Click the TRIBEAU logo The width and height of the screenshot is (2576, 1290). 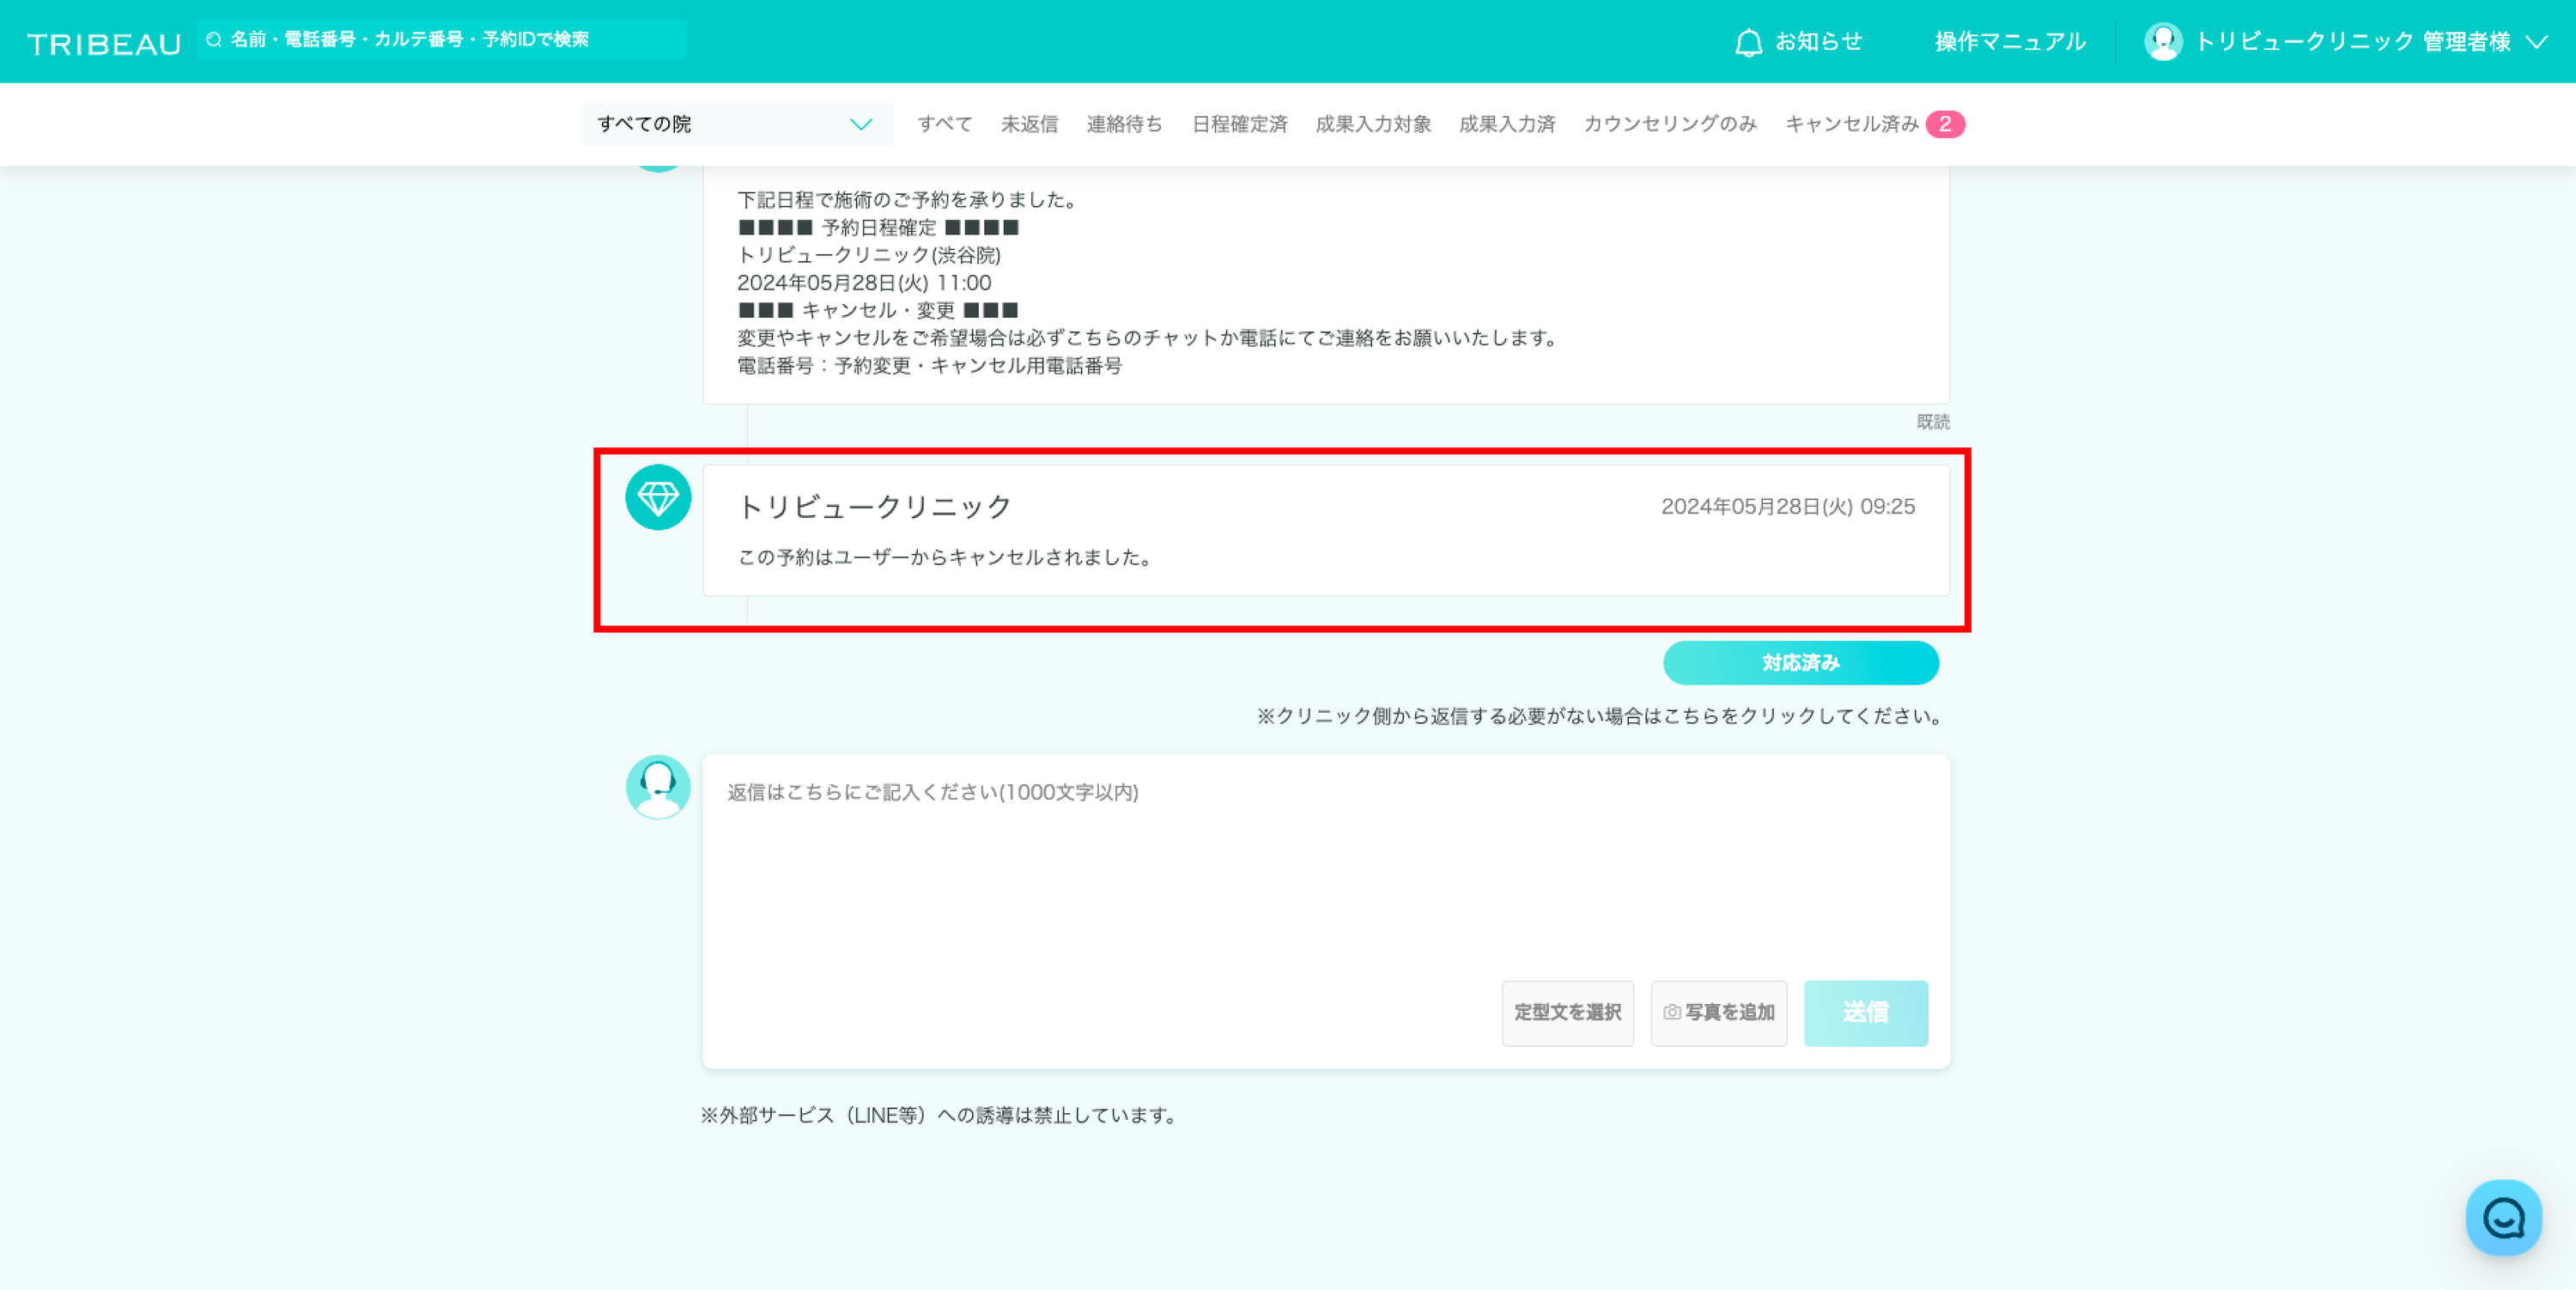pos(104,43)
